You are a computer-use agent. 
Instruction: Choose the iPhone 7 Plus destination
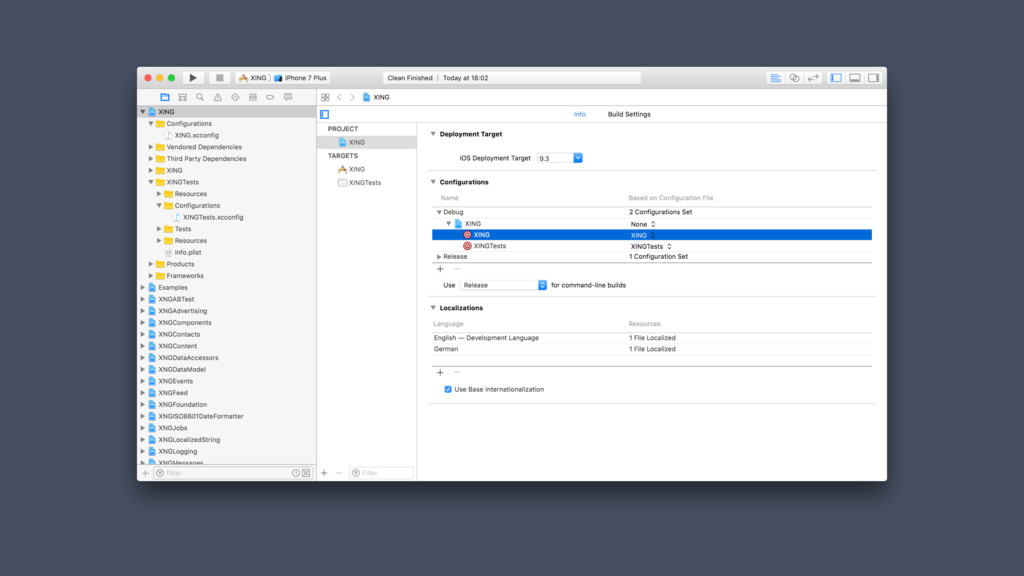300,78
